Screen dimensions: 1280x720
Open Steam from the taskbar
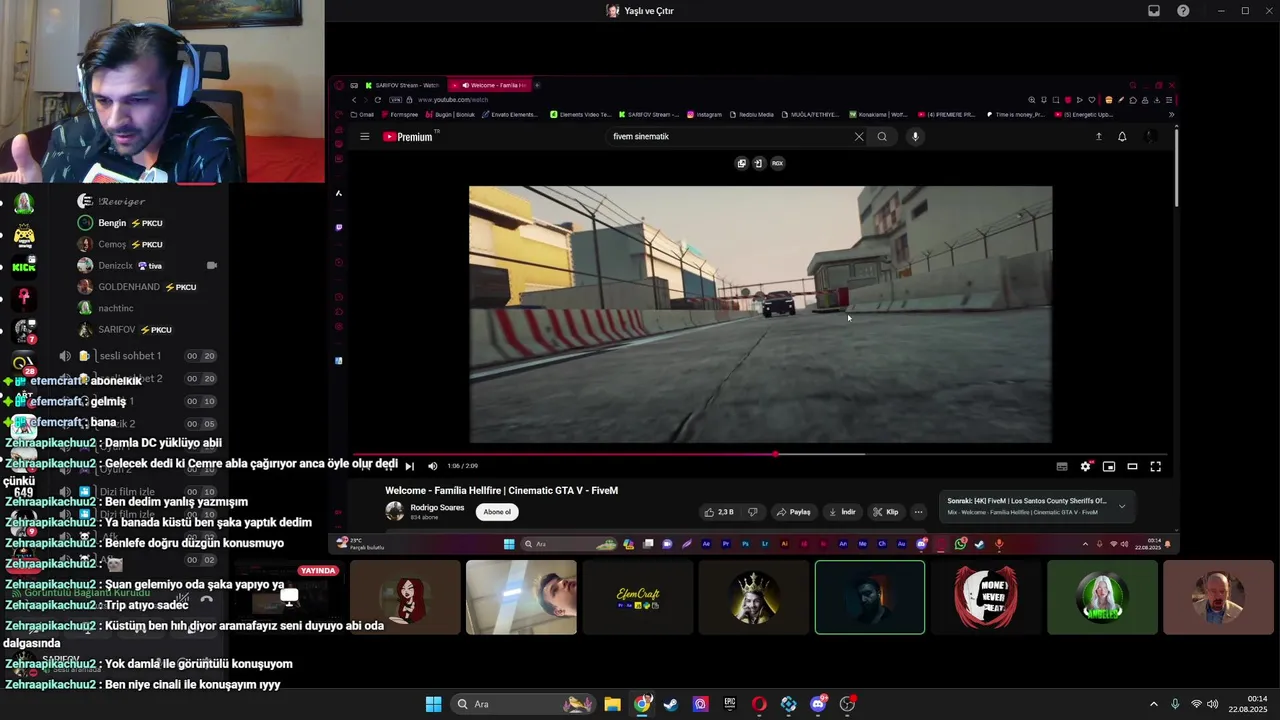(x=671, y=704)
